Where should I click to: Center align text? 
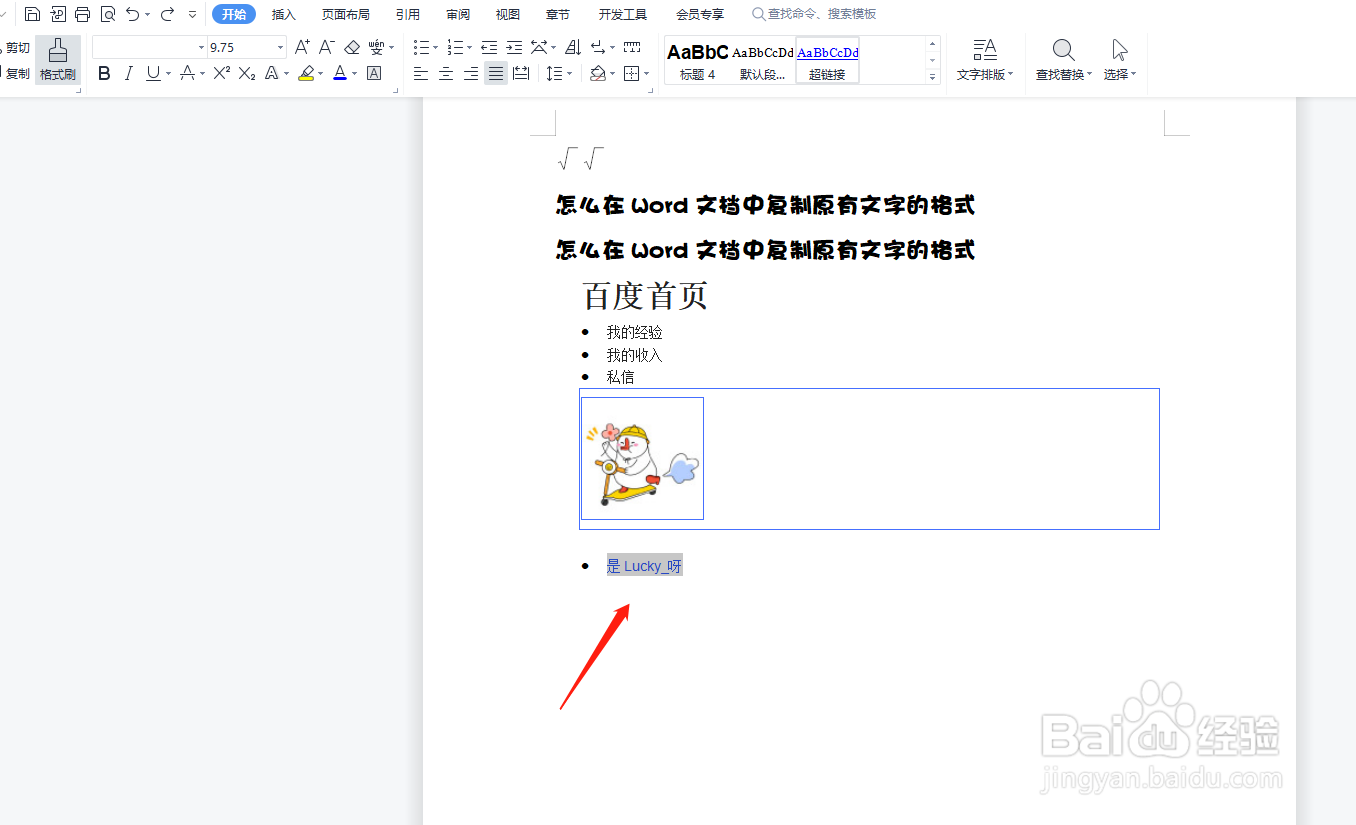[x=446, y=73]
